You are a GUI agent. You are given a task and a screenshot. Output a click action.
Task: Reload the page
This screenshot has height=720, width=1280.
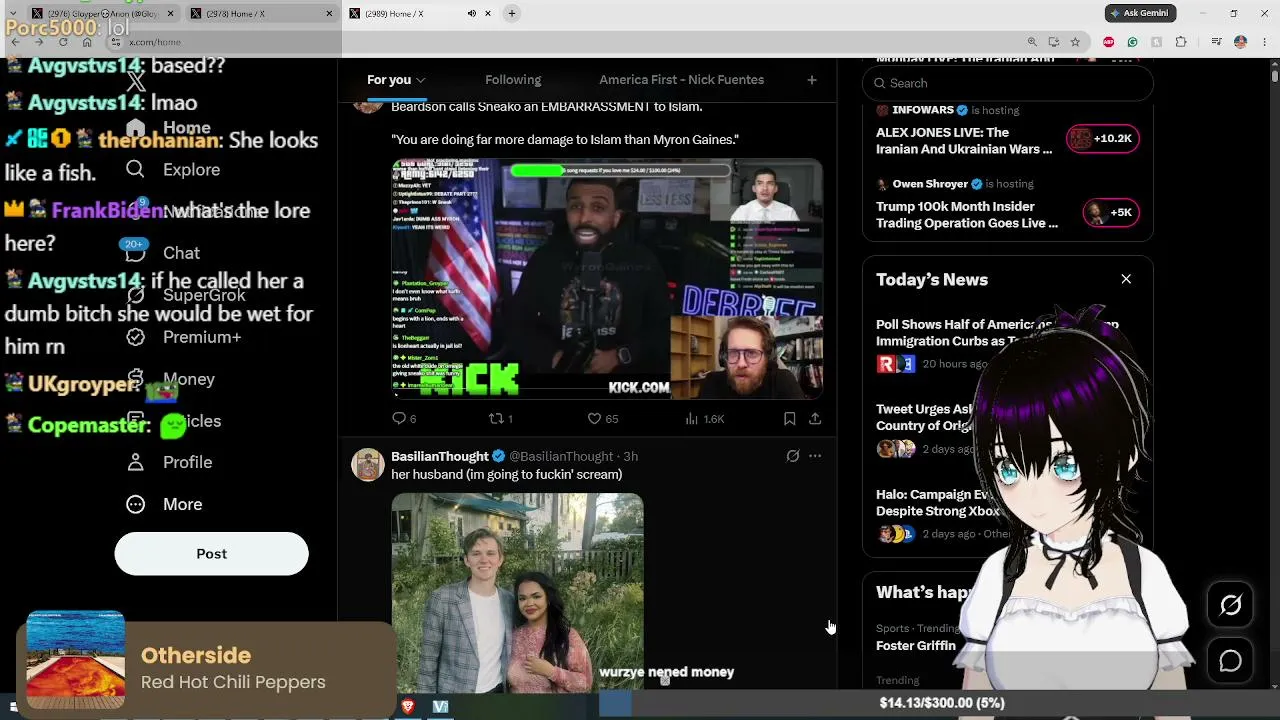click(63, 42)
